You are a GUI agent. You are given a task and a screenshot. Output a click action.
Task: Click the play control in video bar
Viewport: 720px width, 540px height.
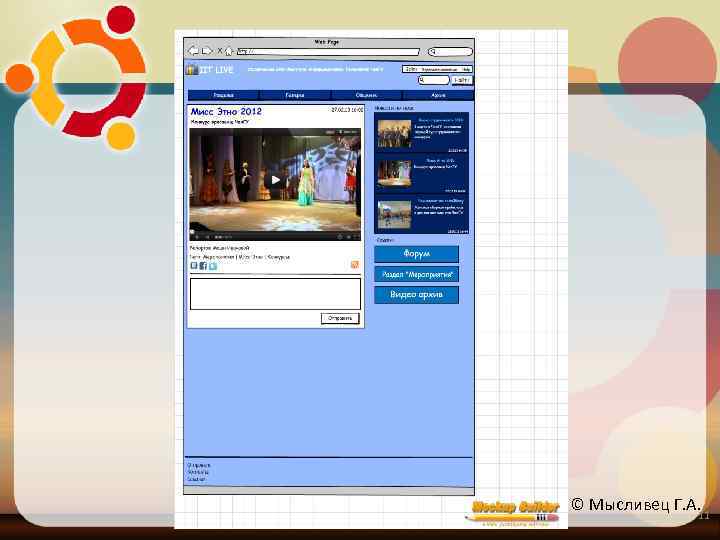pyautogui.click(x=197, y=237)
